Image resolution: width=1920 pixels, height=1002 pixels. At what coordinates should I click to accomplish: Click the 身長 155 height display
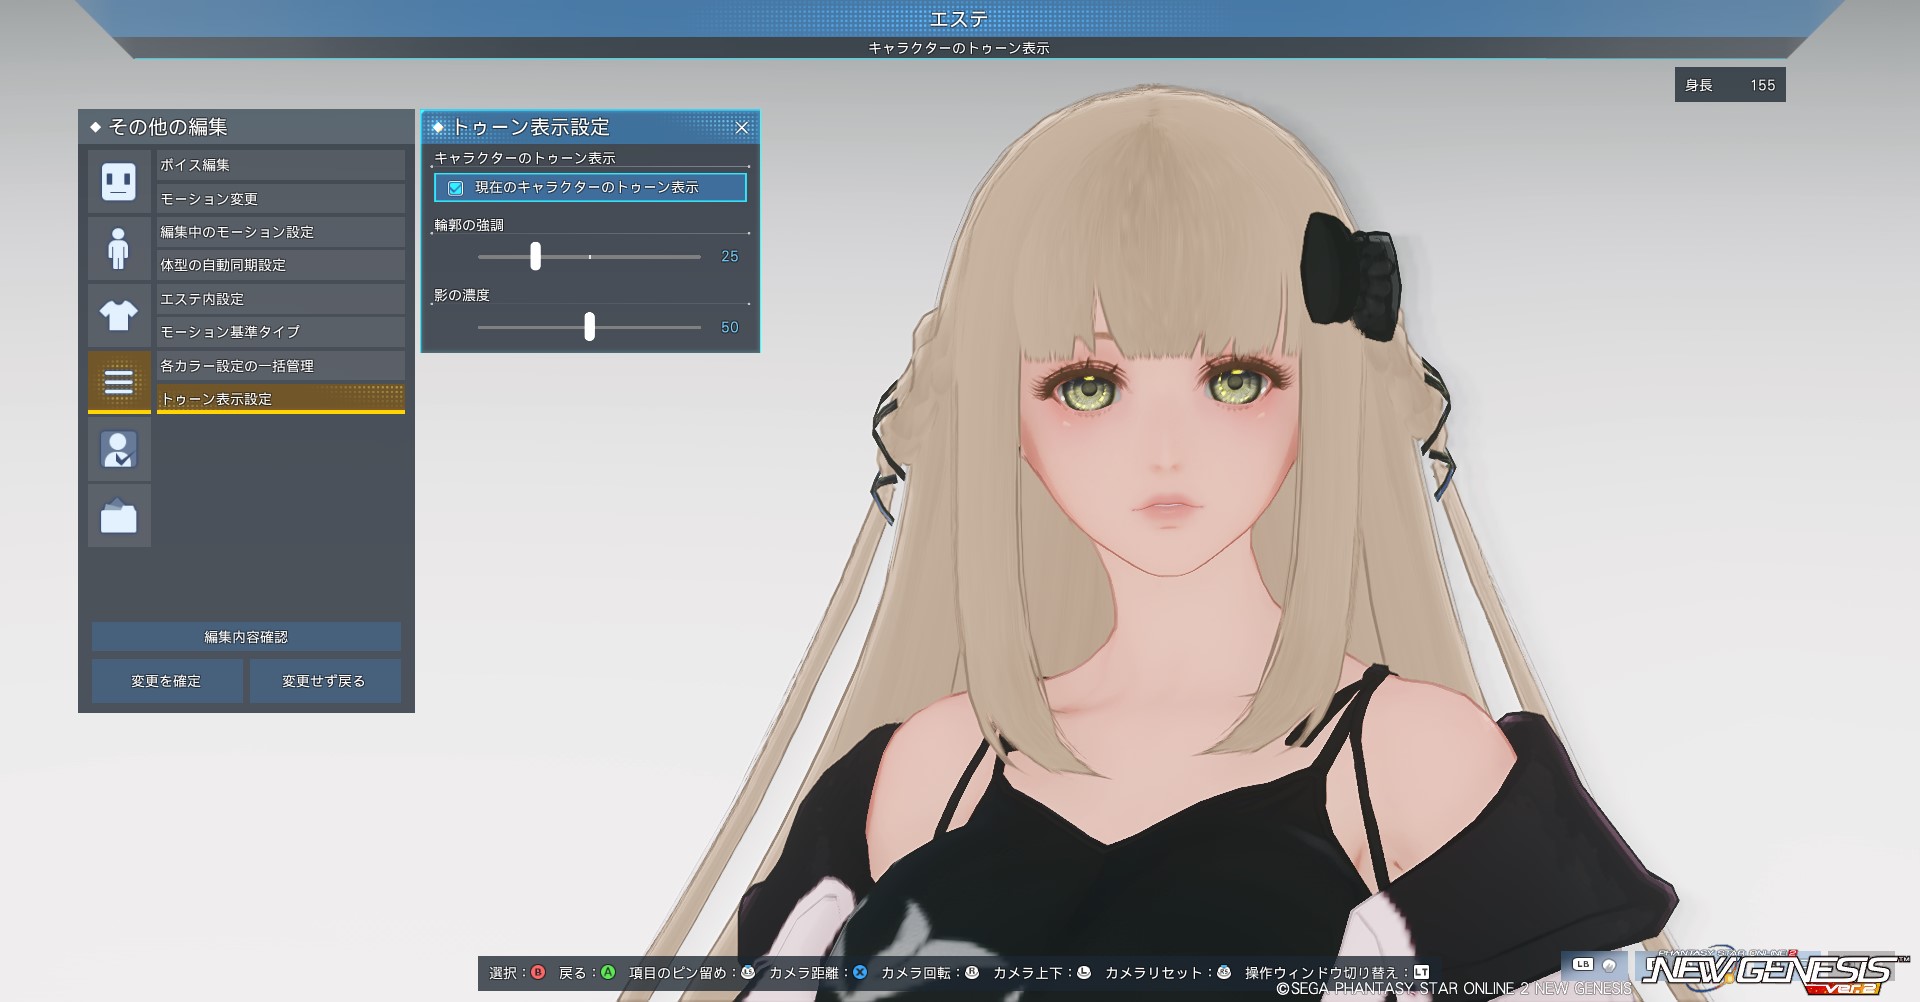click(x=1730, y=85)
